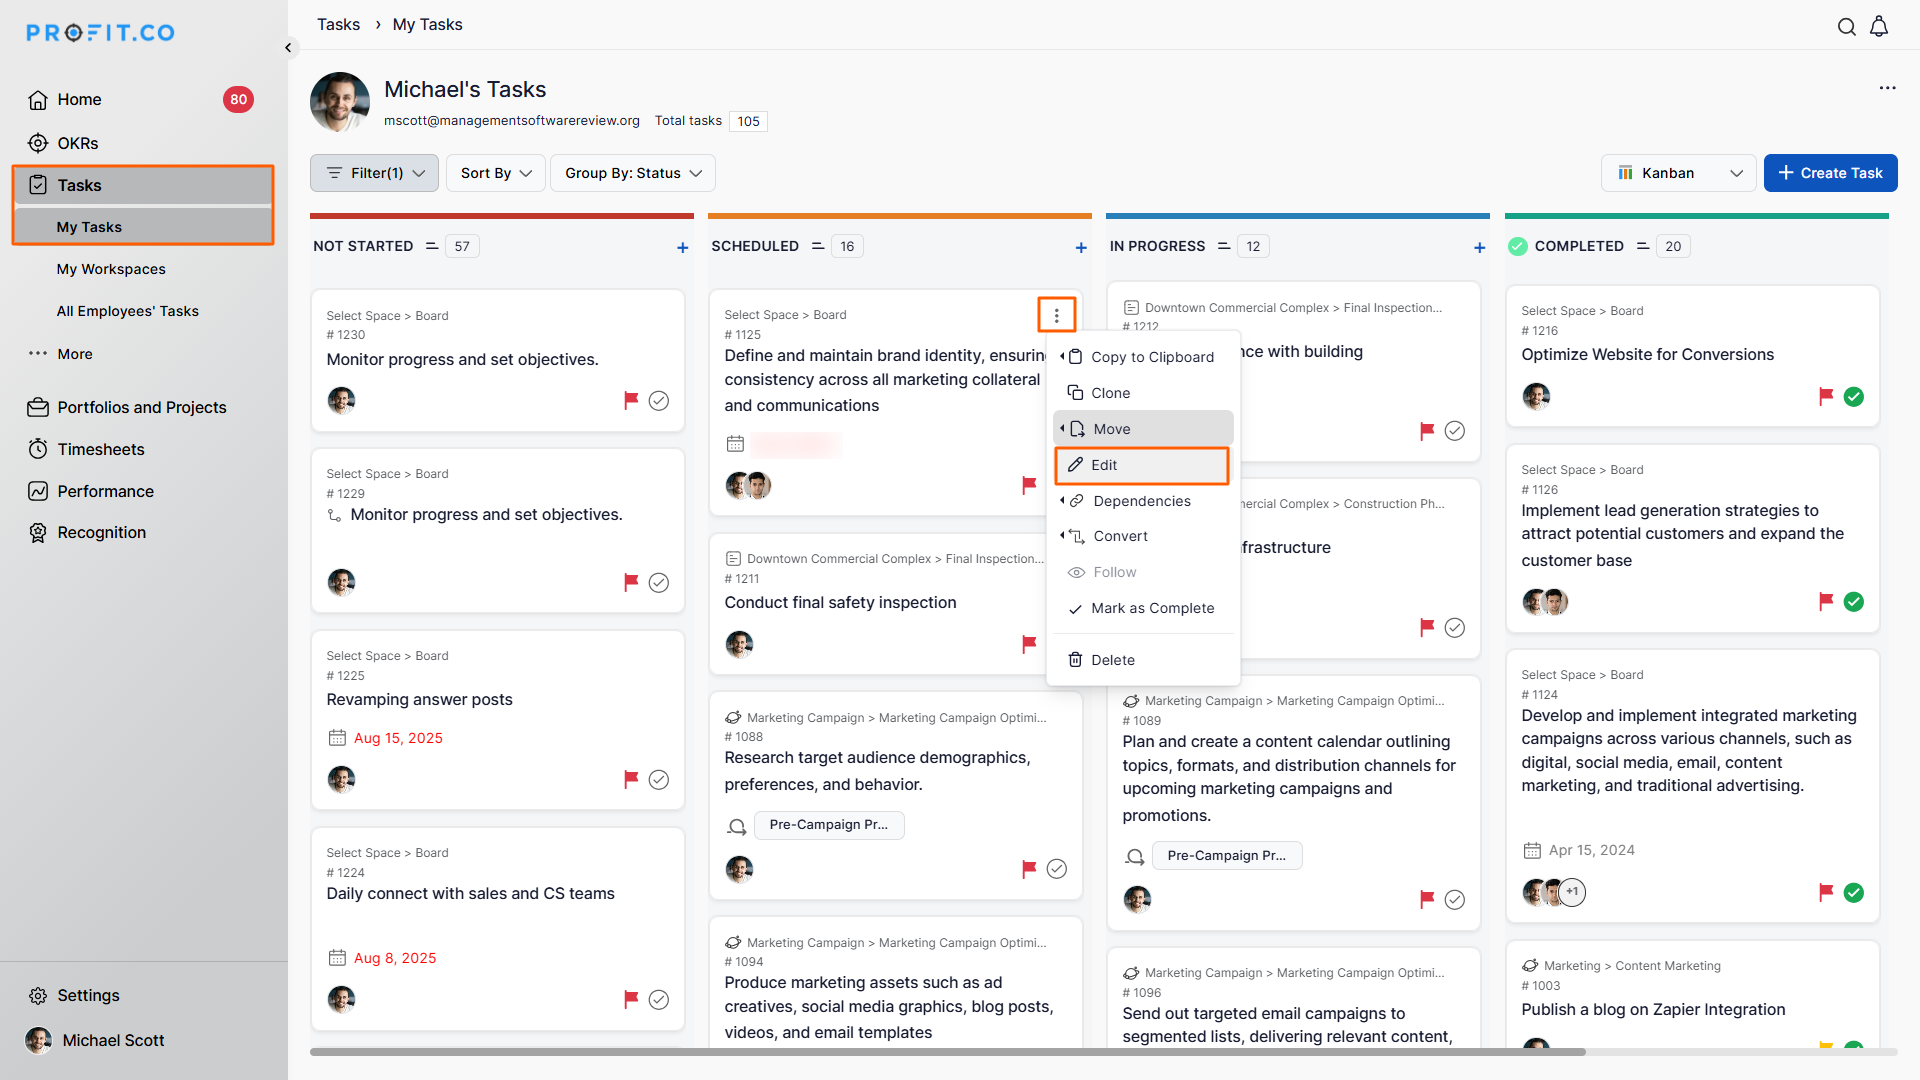Open page options ellipsis at top right

(x=1887, y=88)
